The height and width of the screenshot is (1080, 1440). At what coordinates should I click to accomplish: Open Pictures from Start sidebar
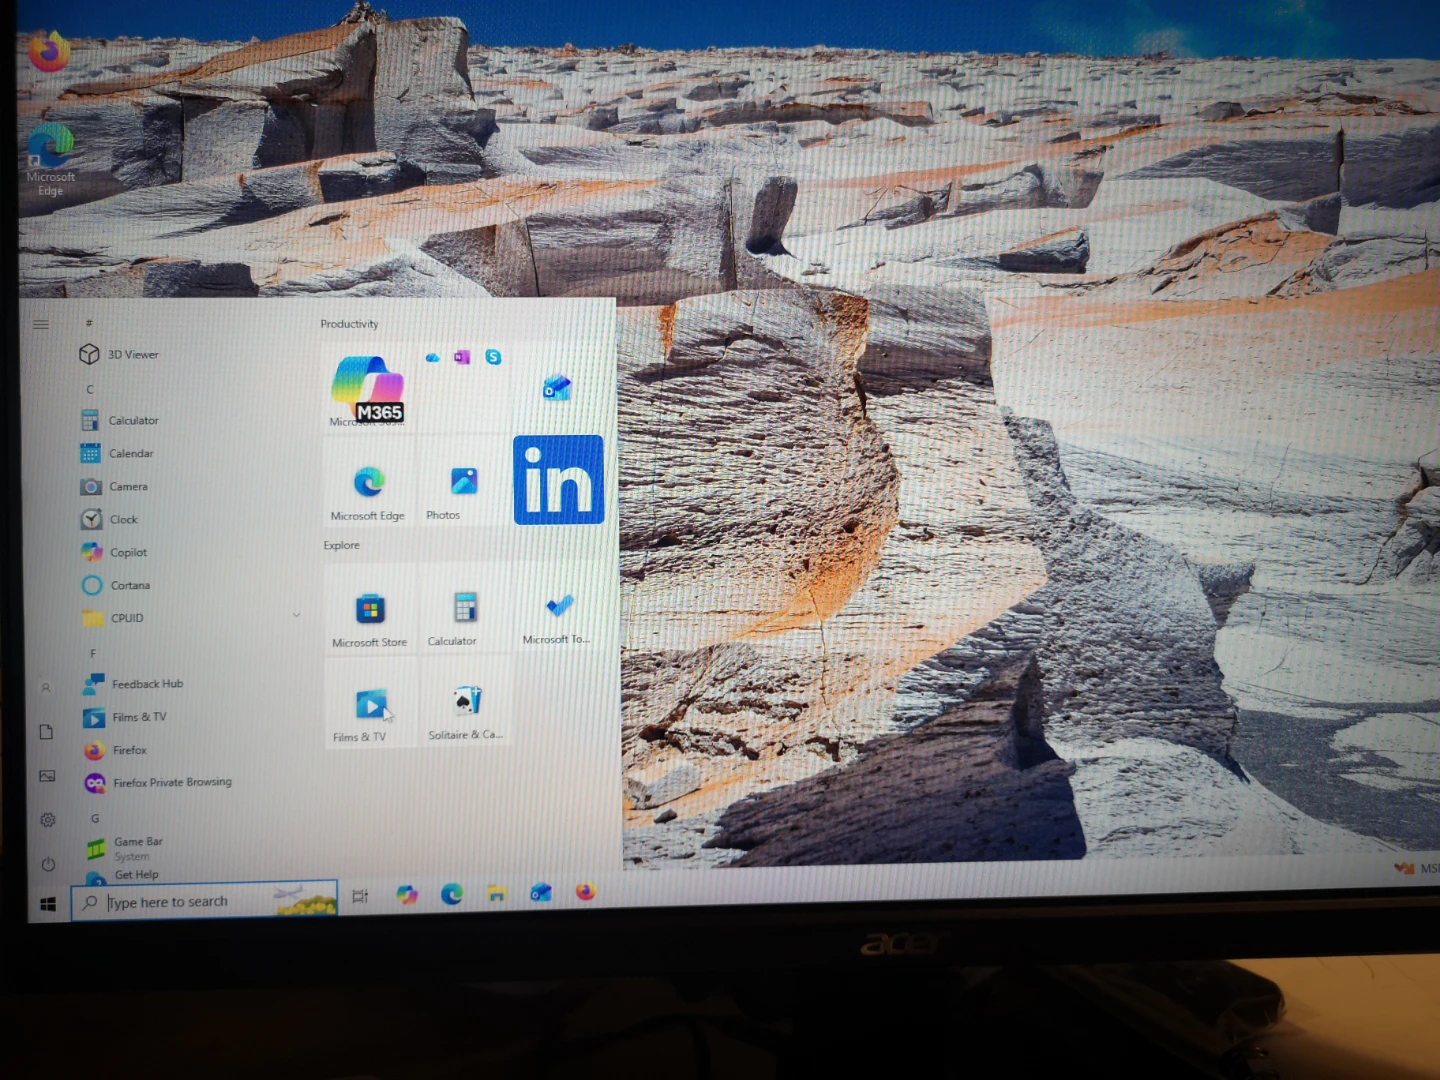click(x=47, y=776)
